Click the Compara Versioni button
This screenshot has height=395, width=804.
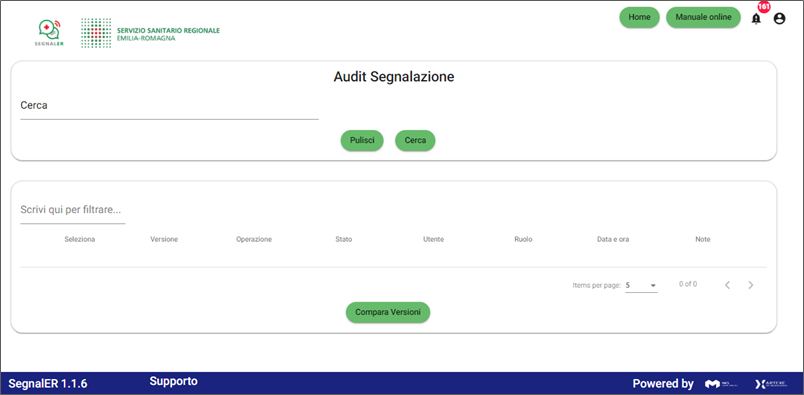(x=388, y=312)
